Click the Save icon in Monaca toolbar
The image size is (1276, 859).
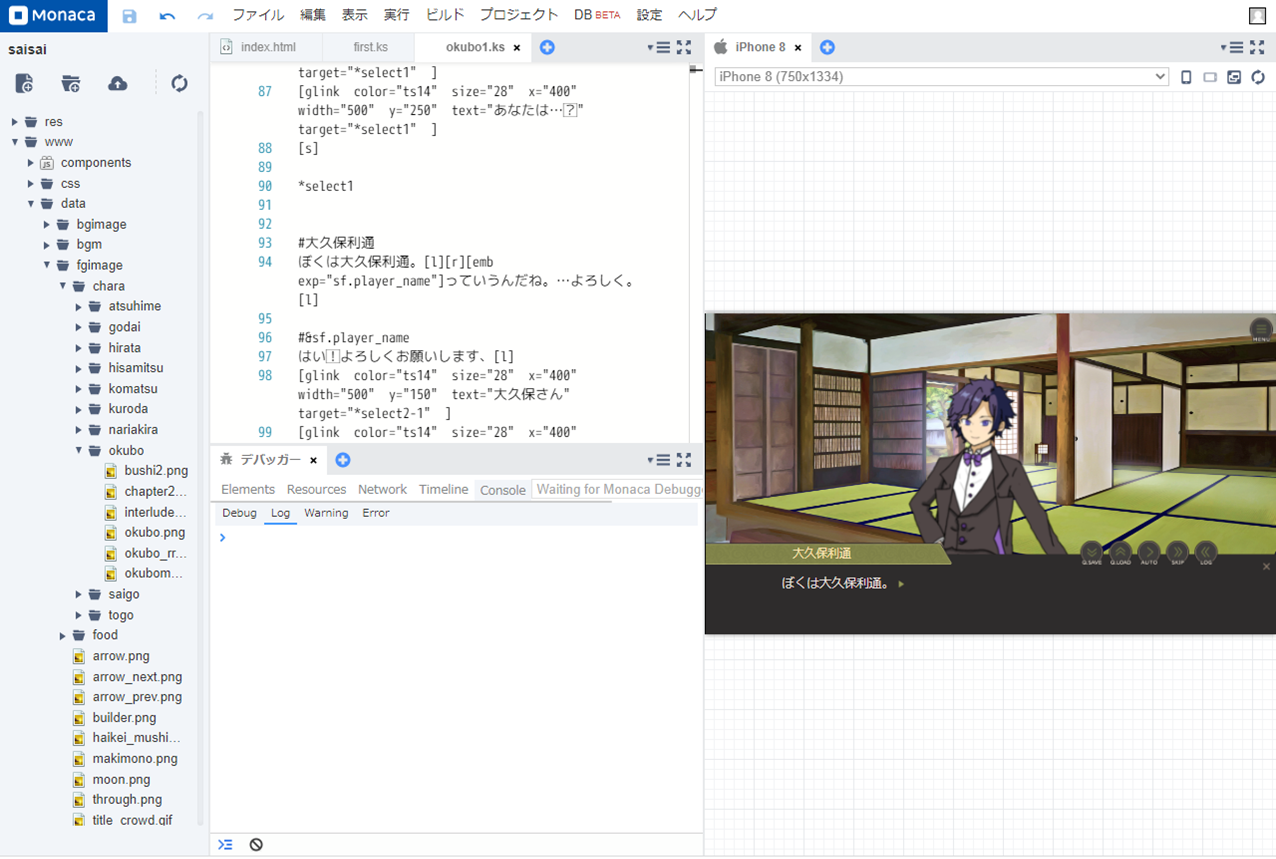click(129, 16)
